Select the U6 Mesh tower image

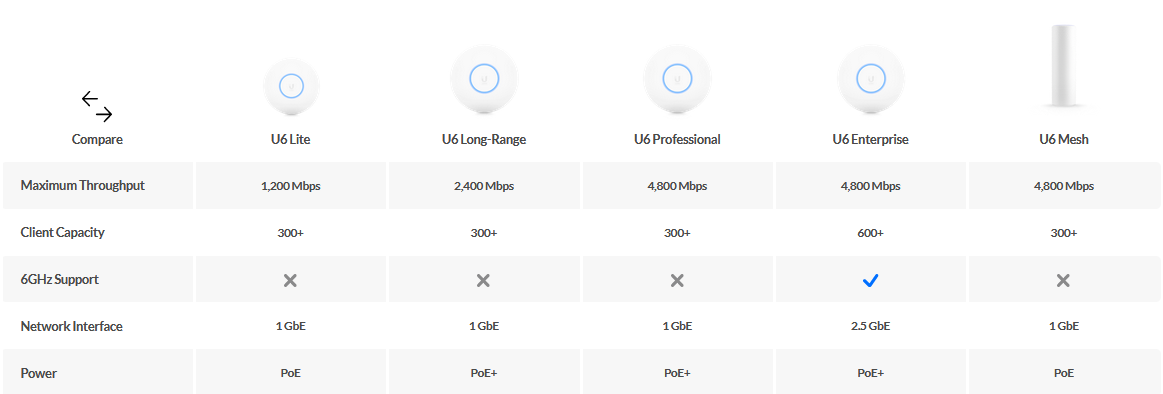click(x=1064, y=67)
